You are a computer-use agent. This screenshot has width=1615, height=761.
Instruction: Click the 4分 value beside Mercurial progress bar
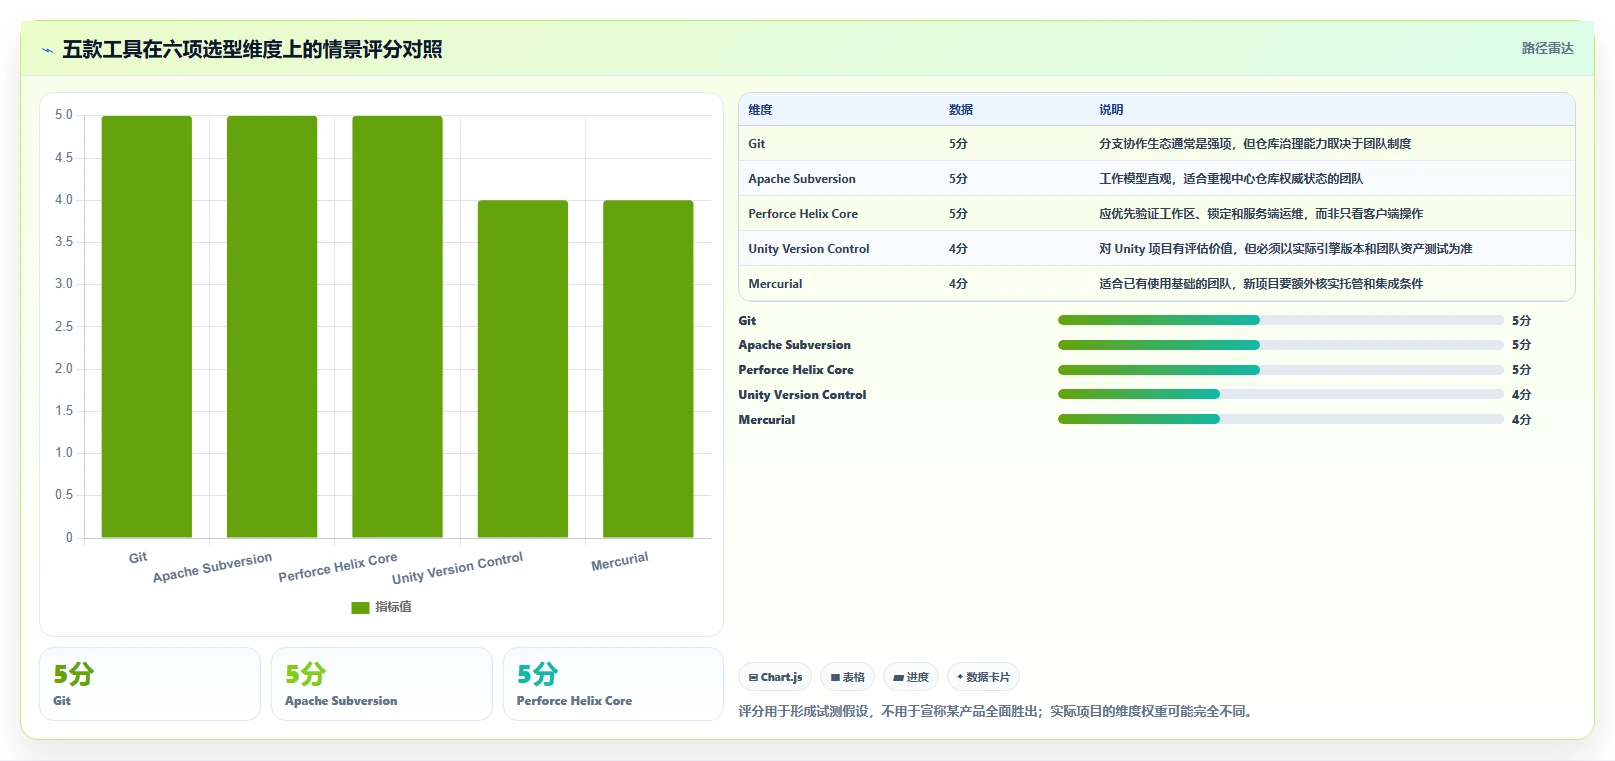(1521, 420)
